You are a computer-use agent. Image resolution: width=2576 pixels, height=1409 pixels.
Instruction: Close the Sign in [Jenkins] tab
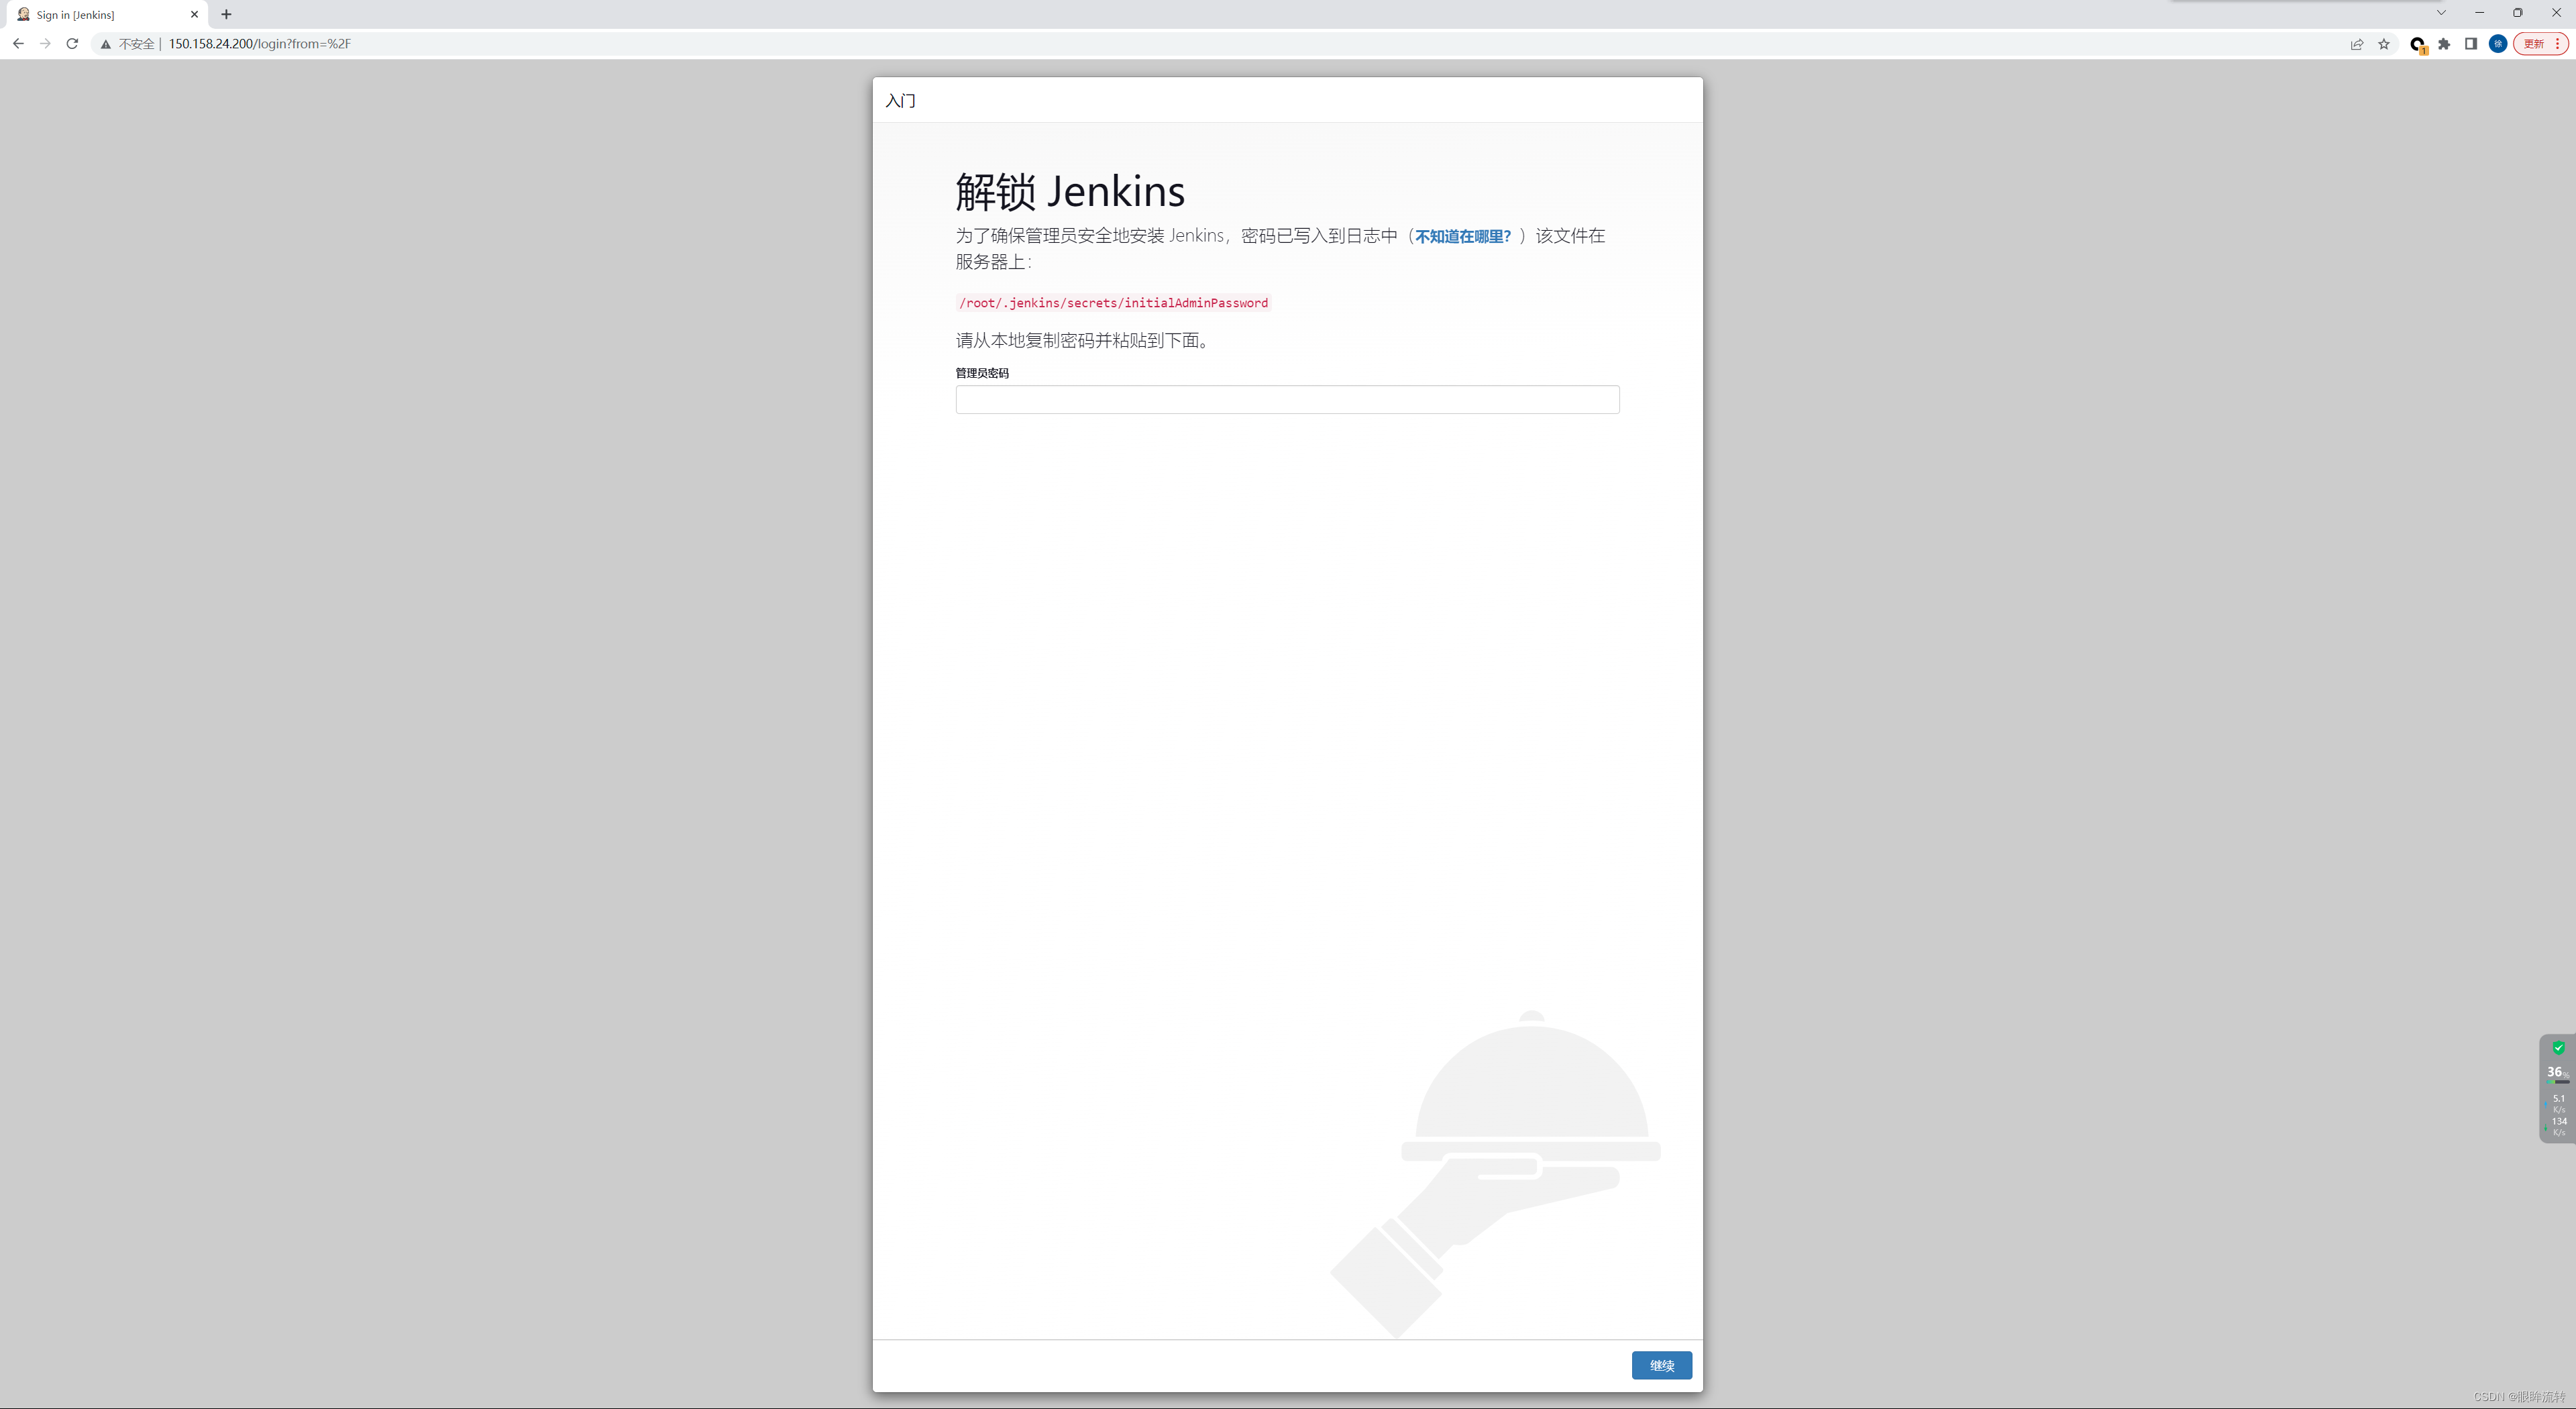(x=194, y=15)
